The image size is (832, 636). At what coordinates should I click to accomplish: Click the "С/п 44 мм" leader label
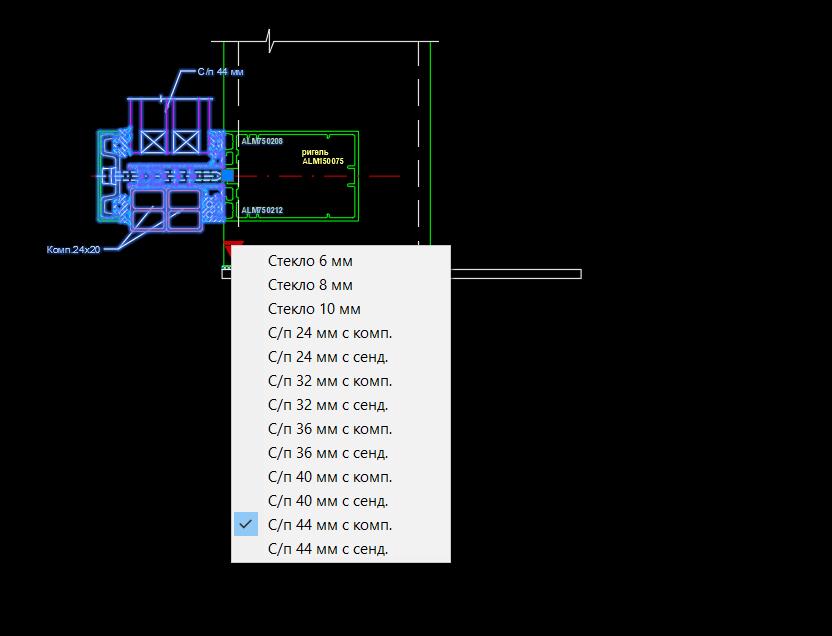pos(220,72)
